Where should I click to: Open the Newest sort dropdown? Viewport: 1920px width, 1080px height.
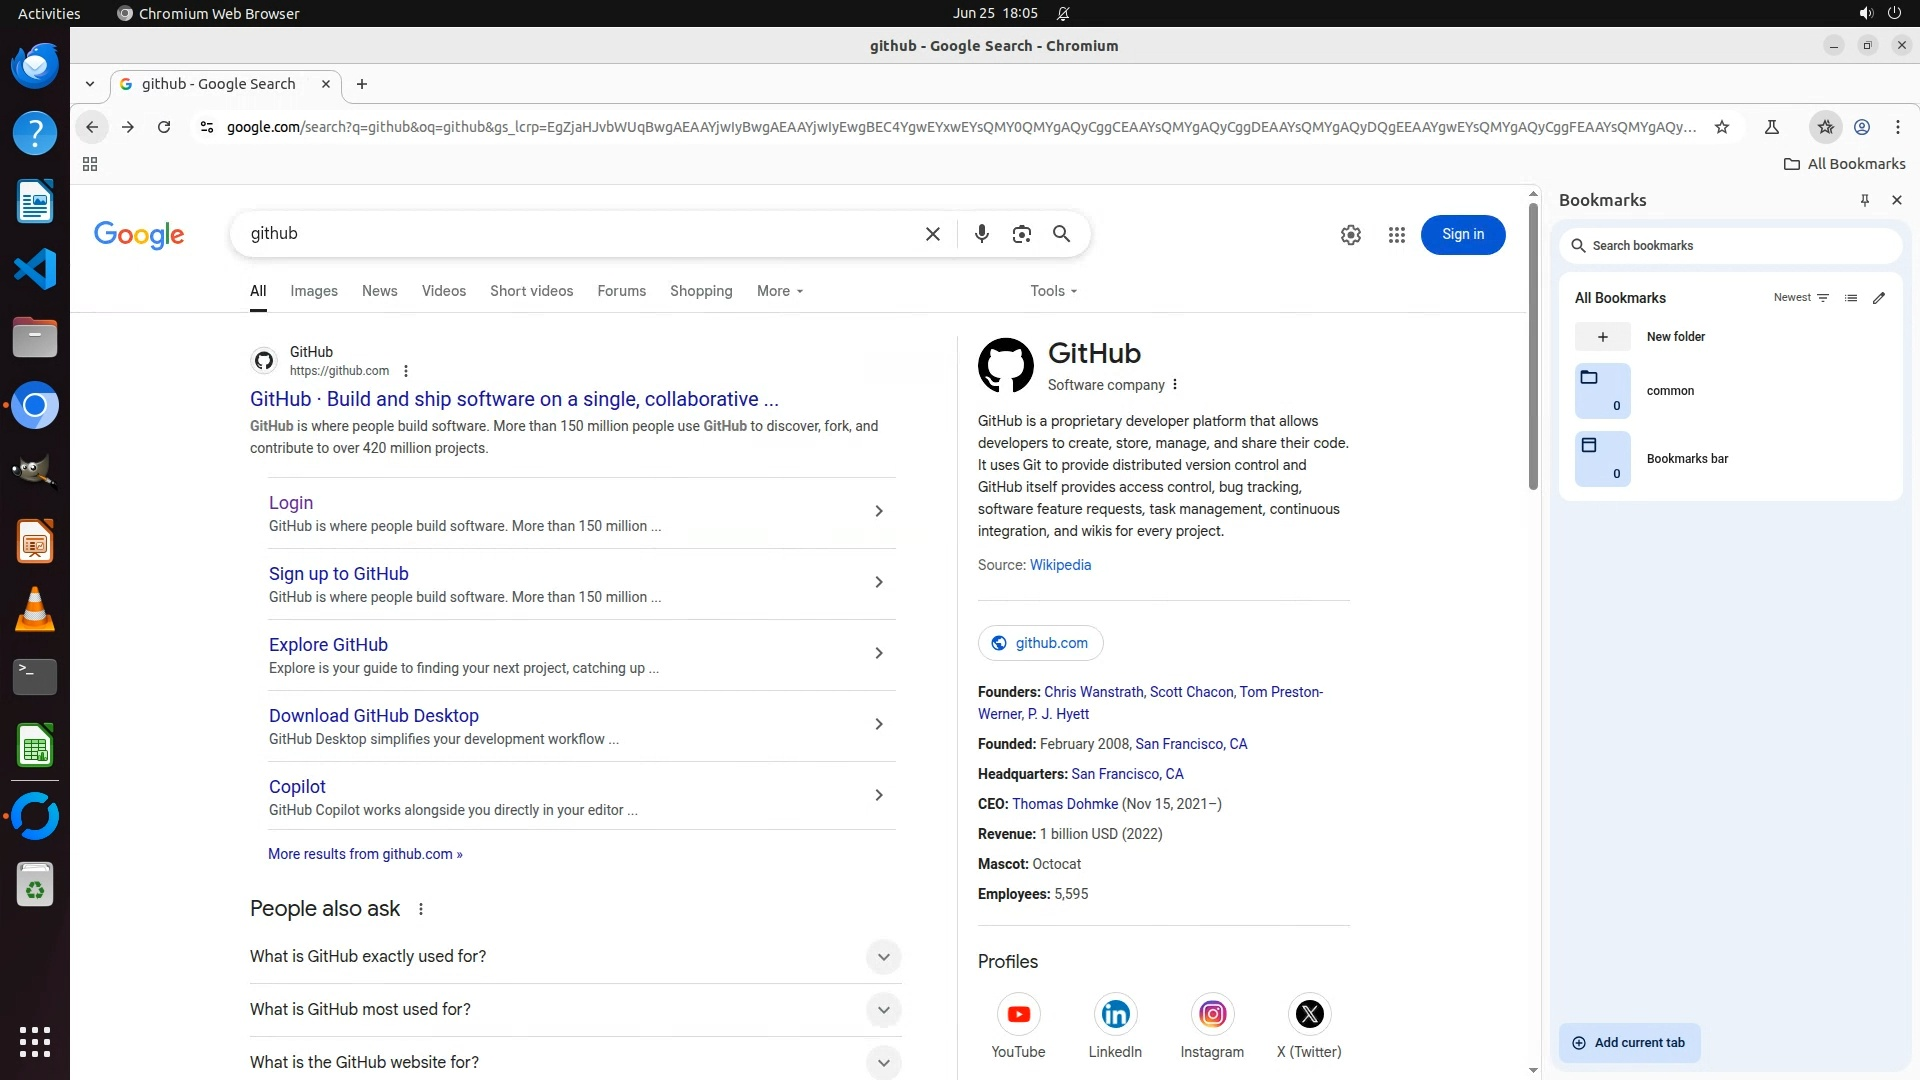[x=1801, y=298]
